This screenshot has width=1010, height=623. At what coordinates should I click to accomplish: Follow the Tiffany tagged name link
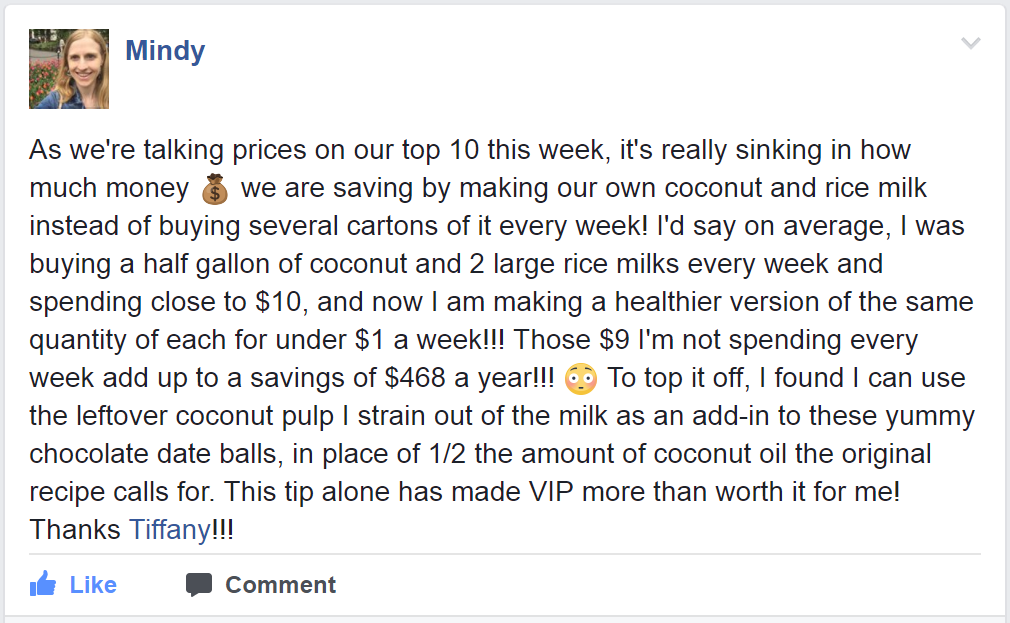click(x=169, y=529)
